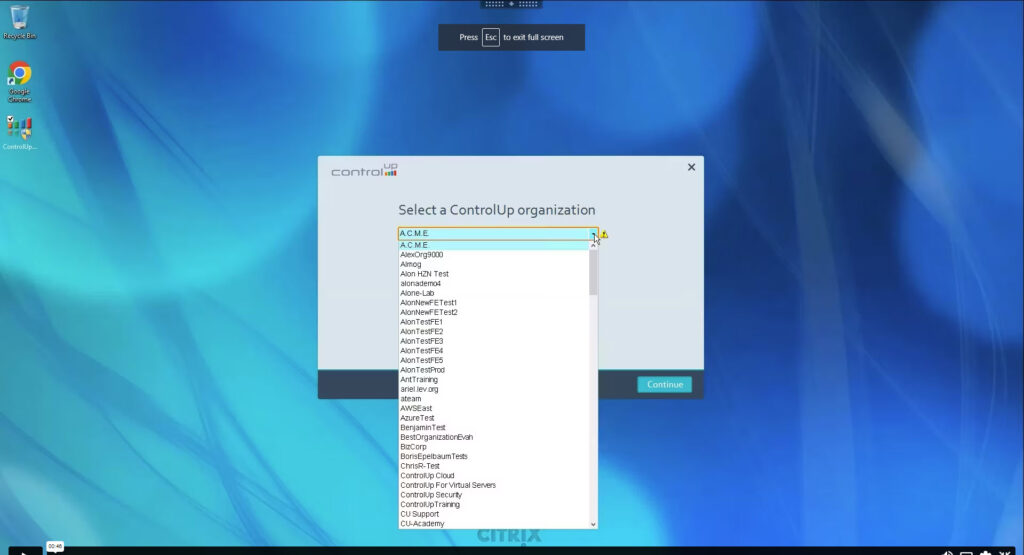The image size is (1024, 555).
Task: Click the Esc key hint in fullscreen banner
Action: pyautogui.click(x=490, y=37)
